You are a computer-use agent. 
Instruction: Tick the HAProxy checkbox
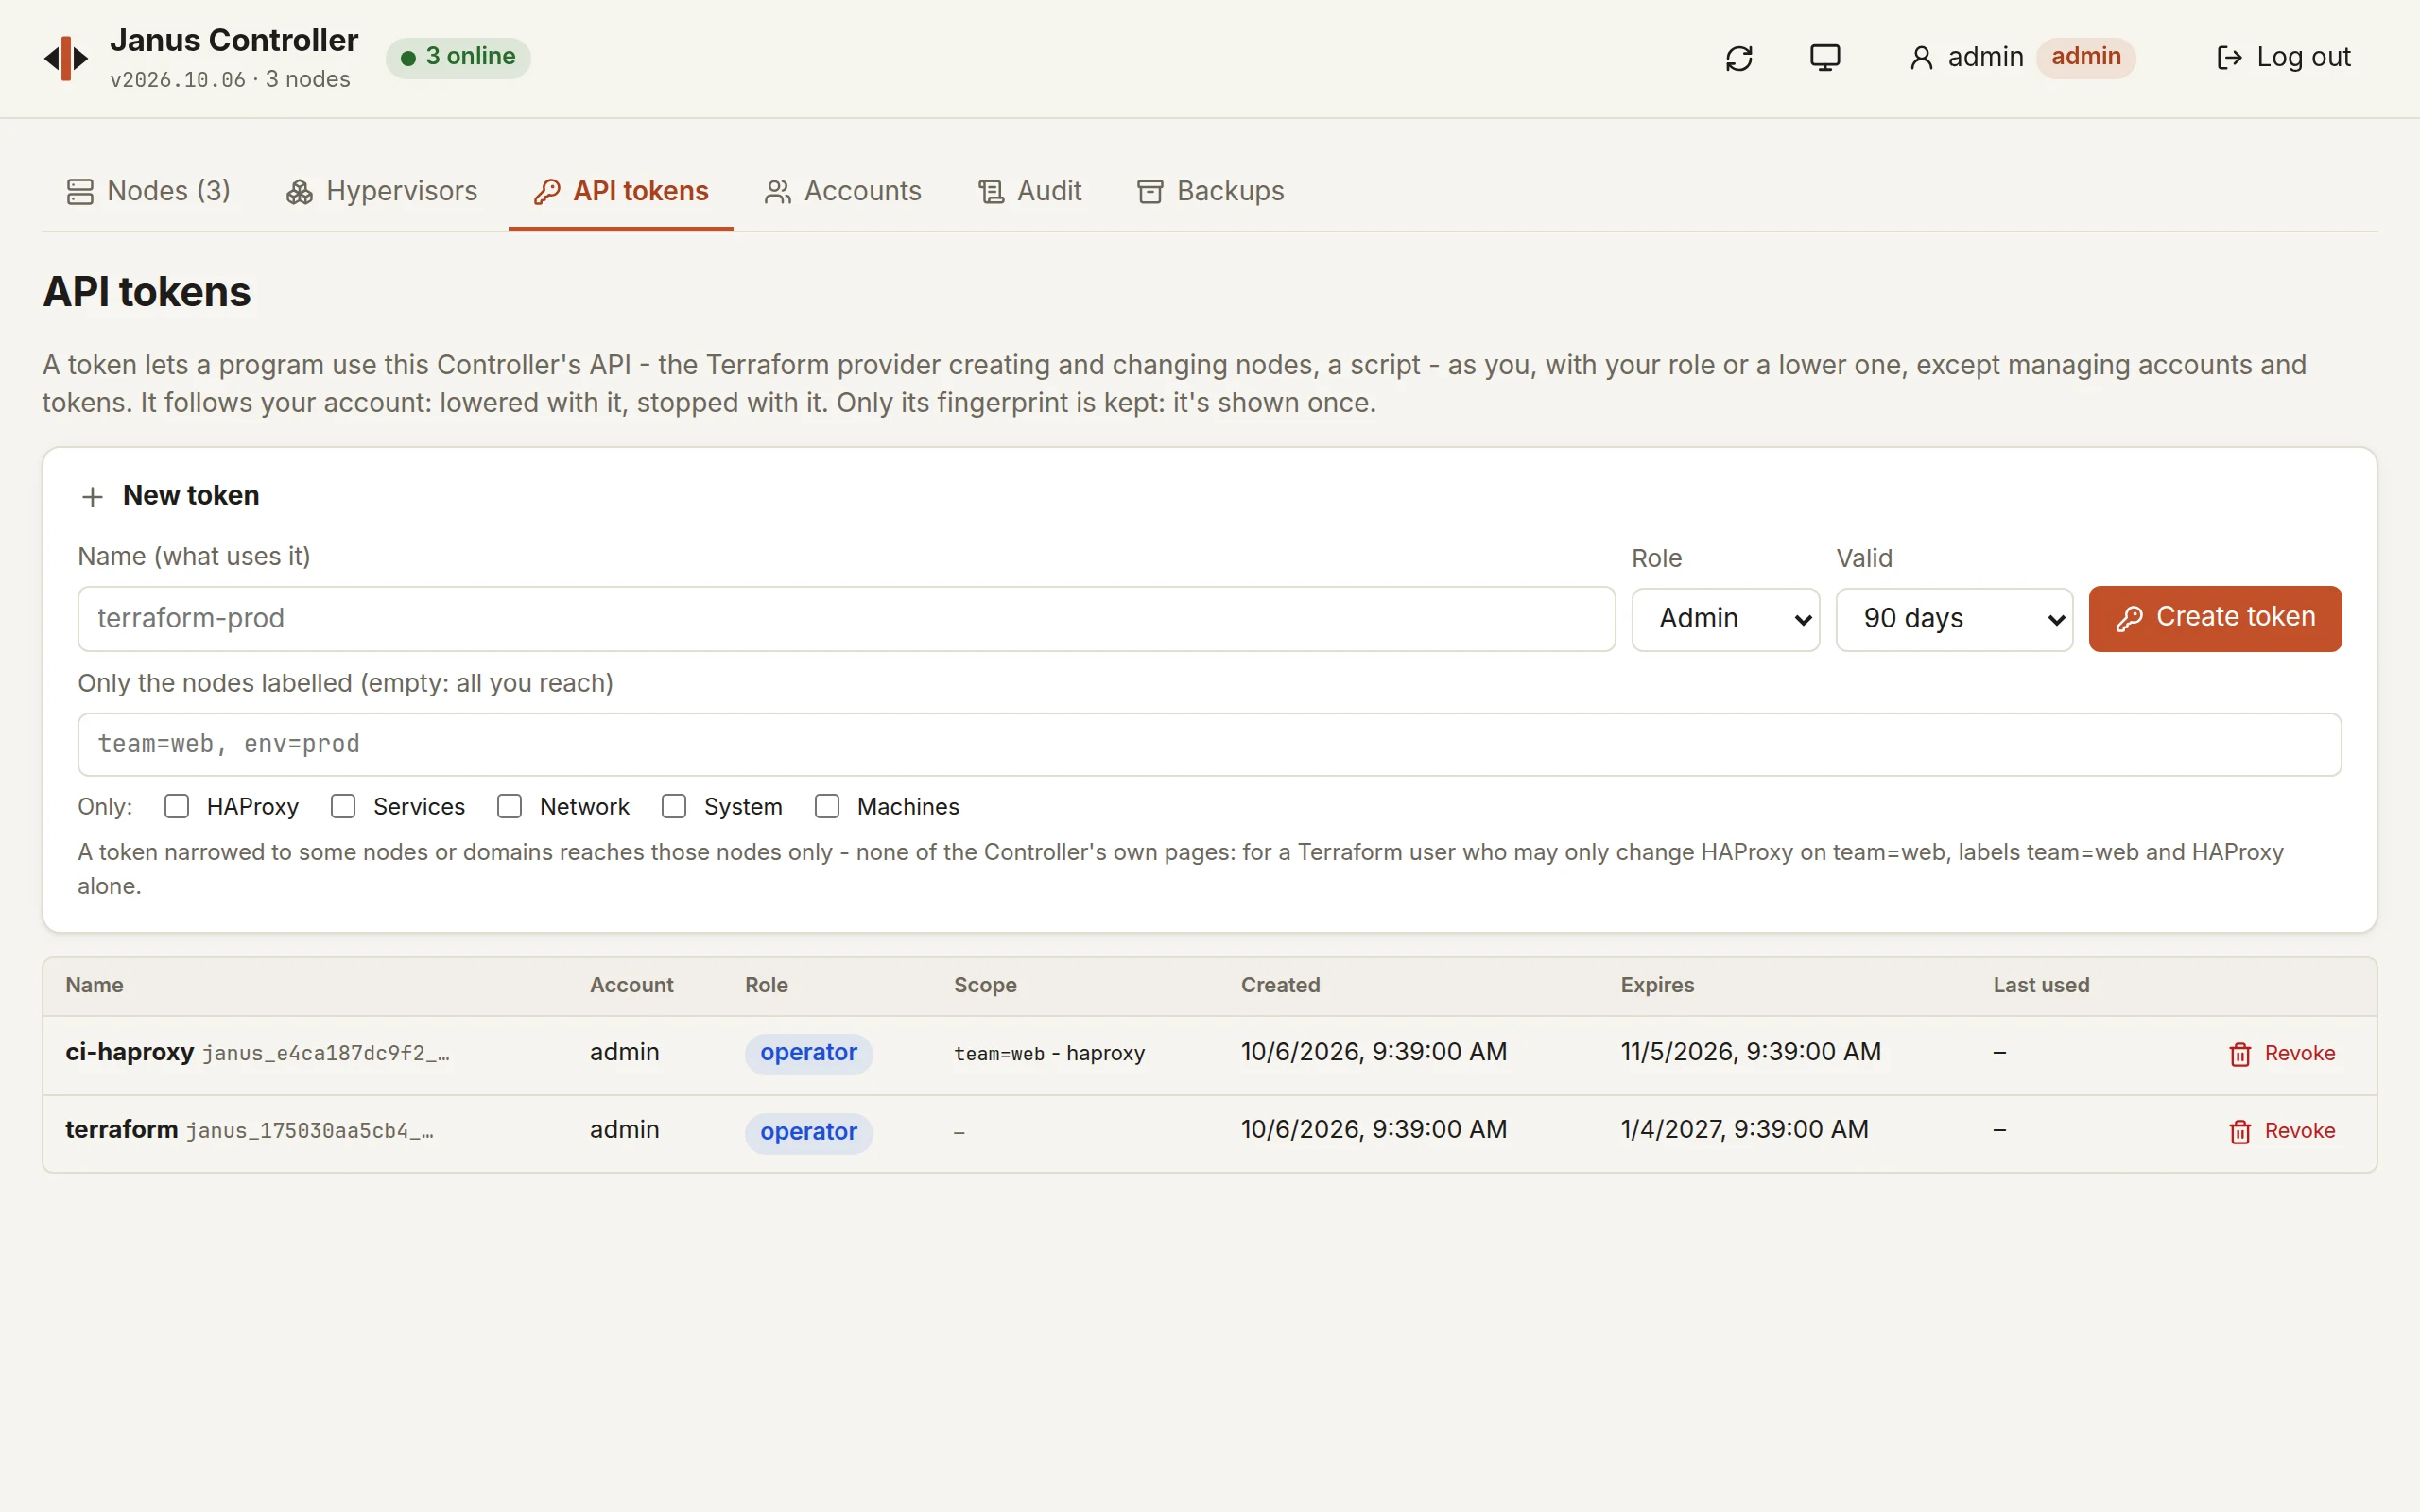pos(176,806)
